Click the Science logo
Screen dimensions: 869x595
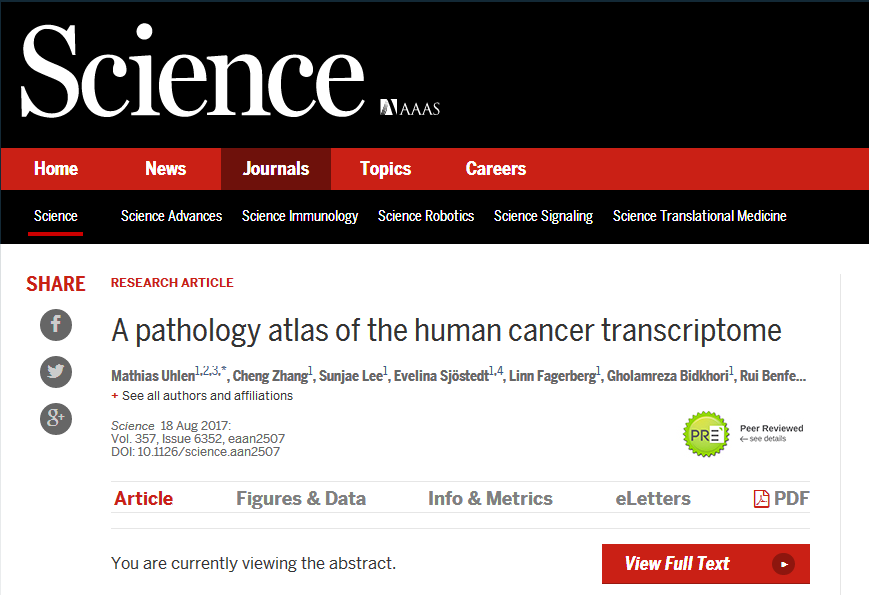192,72
